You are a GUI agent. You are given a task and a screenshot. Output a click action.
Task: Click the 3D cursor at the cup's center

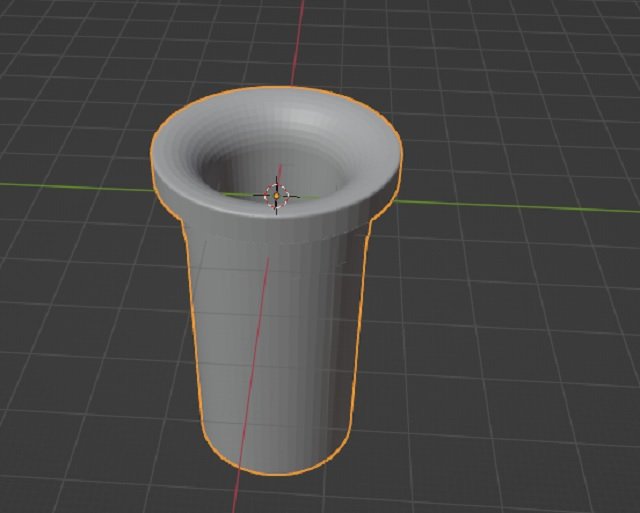(277, 195)
